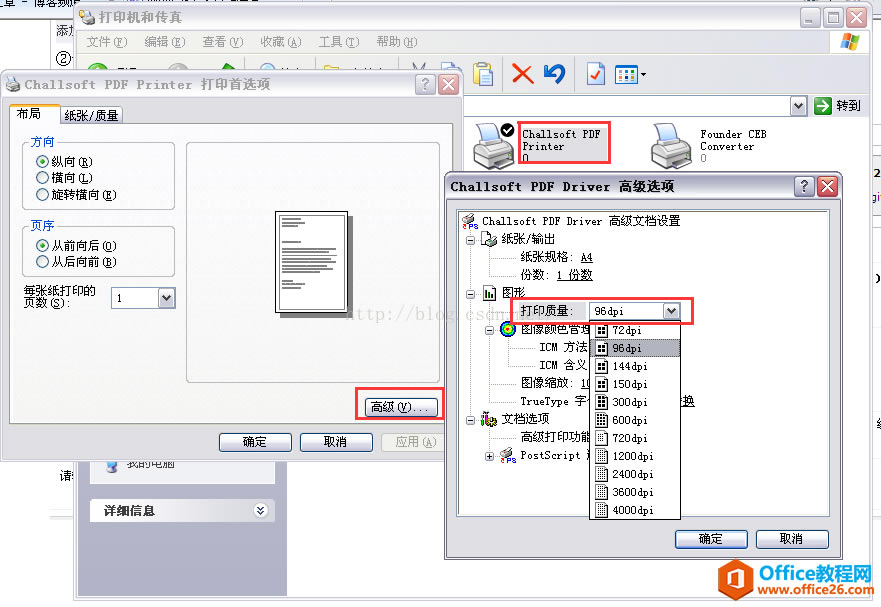Choose 720dpi from the quality list

(635, 438)
